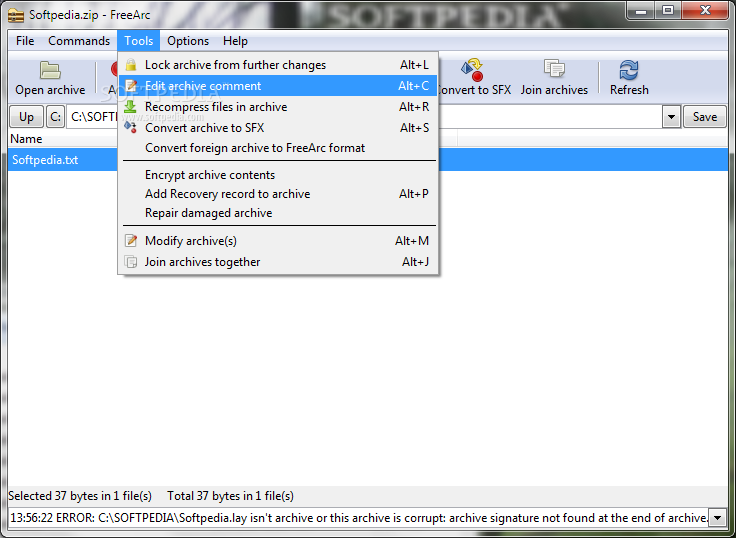Click the Convert to SFX toolbar icon

(x=473, y=69)
